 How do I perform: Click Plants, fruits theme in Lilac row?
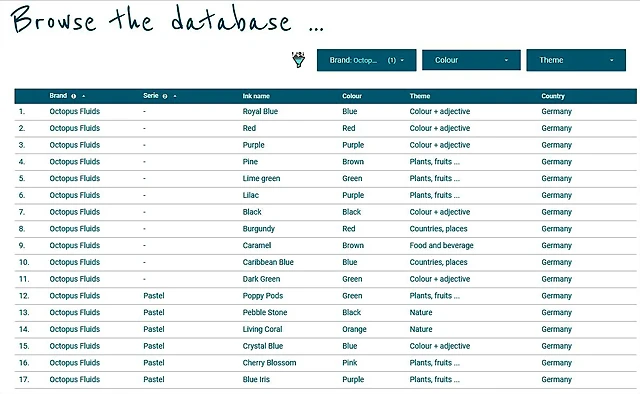coord(434,195)
